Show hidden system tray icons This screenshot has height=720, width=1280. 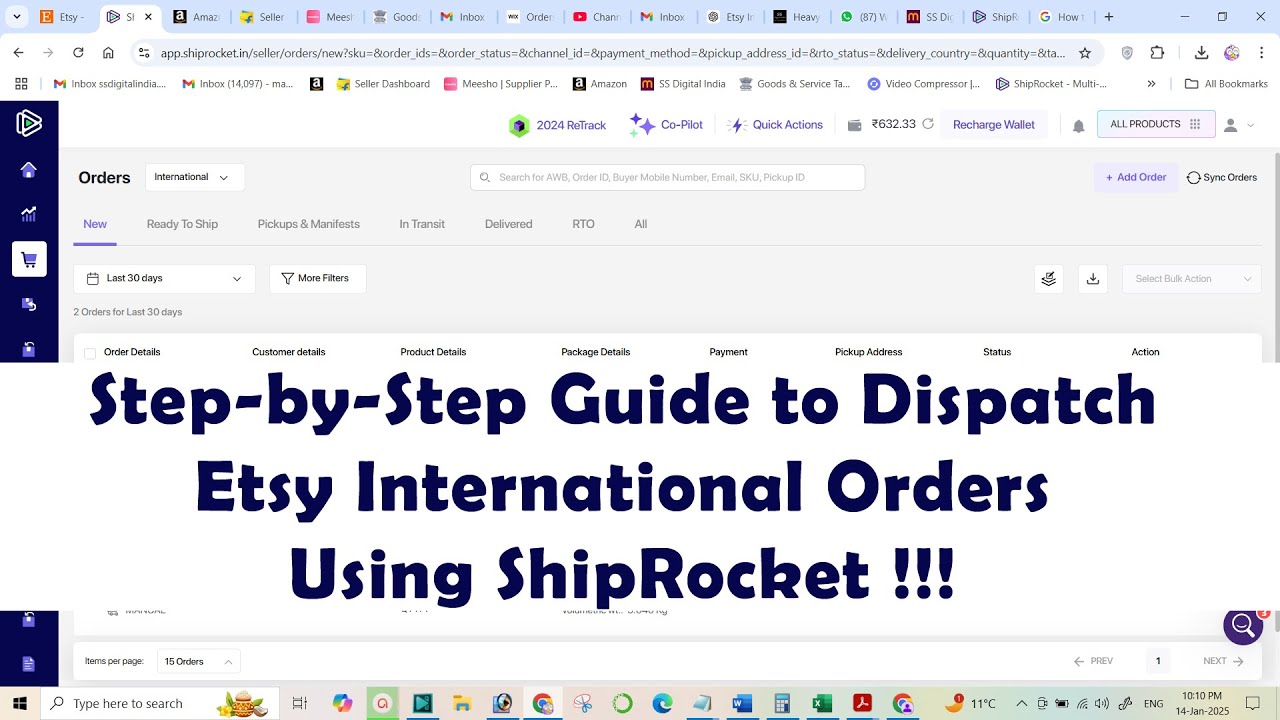pyautogui.click(x=1021, y=703)
